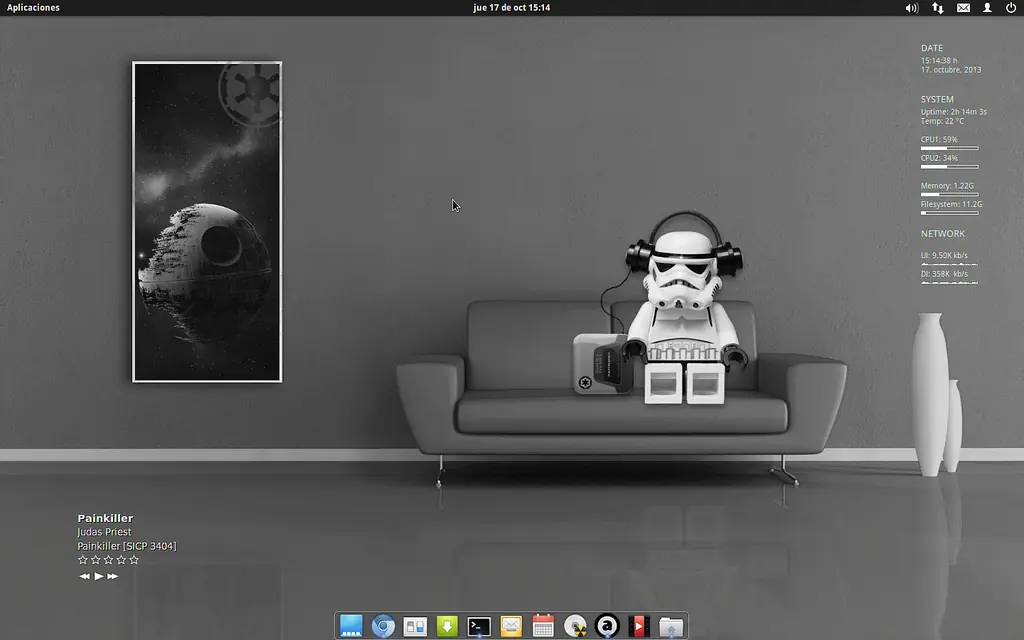The image size is (1024, 640).
Task: Open system settings switchboard dock icon
Action: (415, 626)
